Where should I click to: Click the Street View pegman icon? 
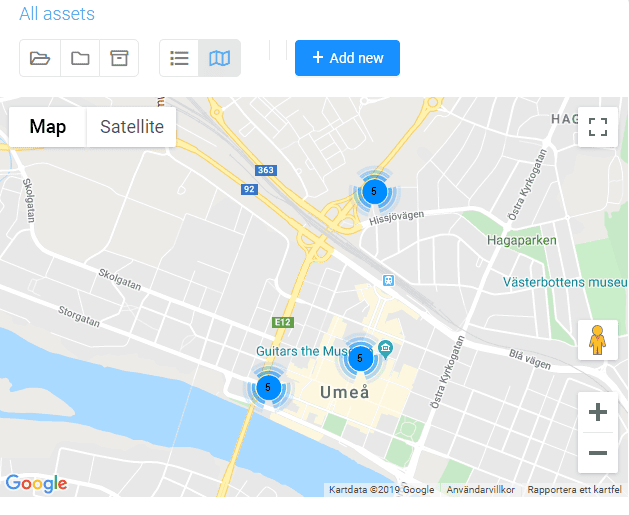click(x=598, y=341)
